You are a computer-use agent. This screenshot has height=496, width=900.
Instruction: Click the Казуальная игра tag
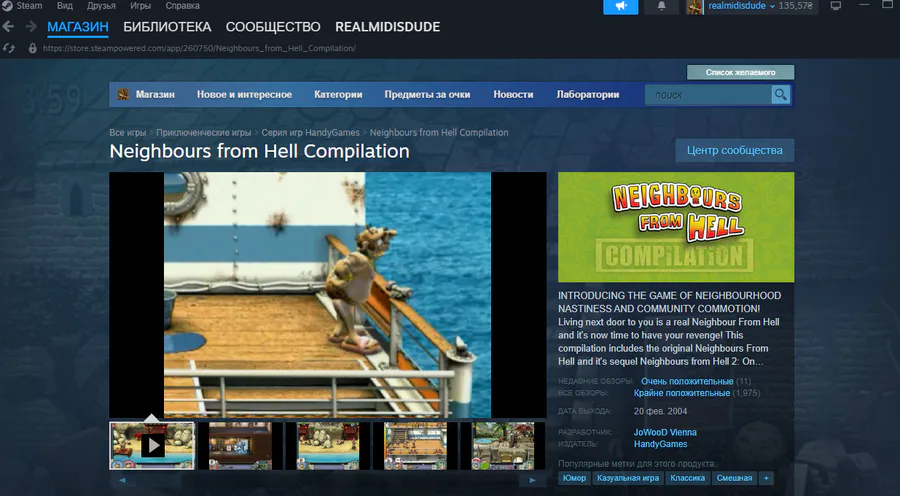click(628, 478)
